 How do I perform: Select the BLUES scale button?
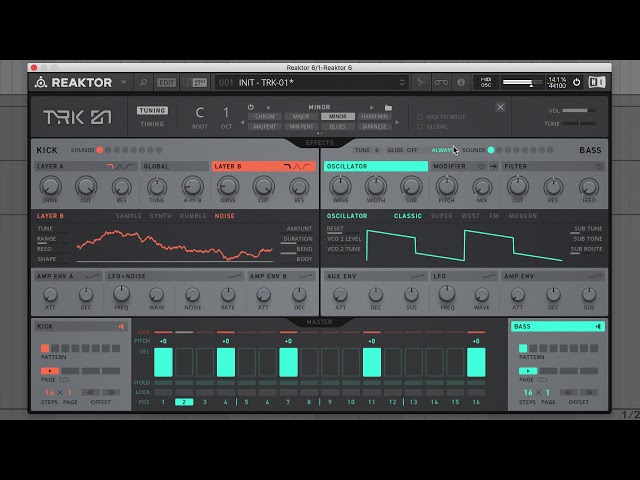[x=338, y=127]
